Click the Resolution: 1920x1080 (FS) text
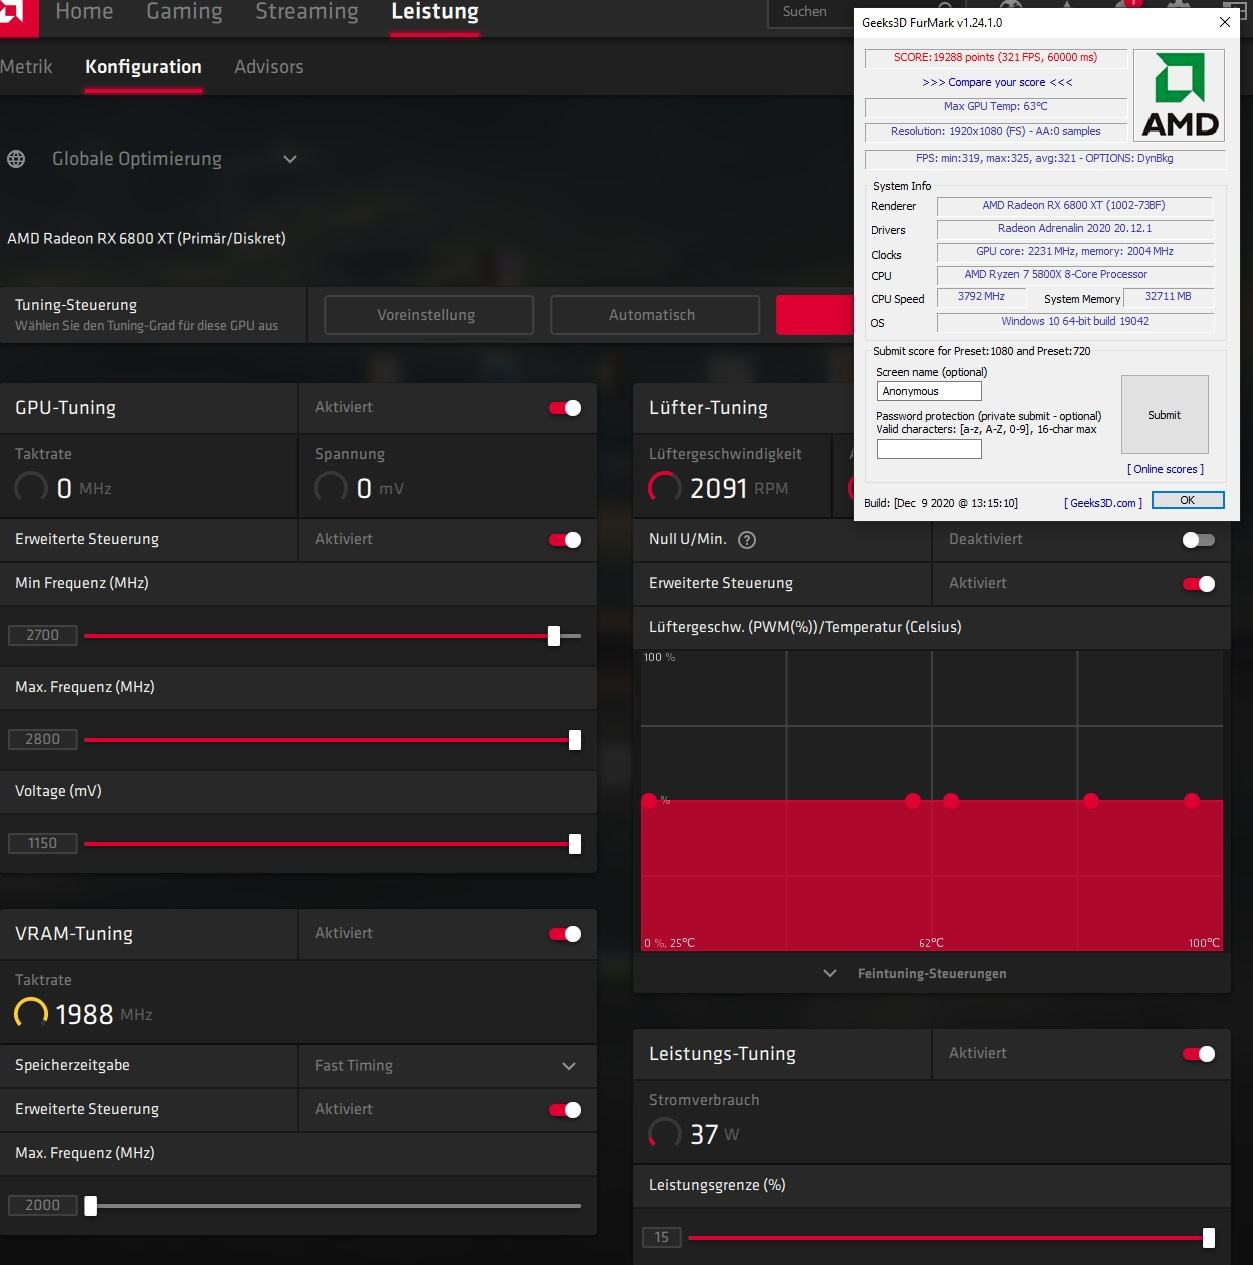This screenshot has height=1265, width=1253. pyautogui.click(x=995, y=131)
